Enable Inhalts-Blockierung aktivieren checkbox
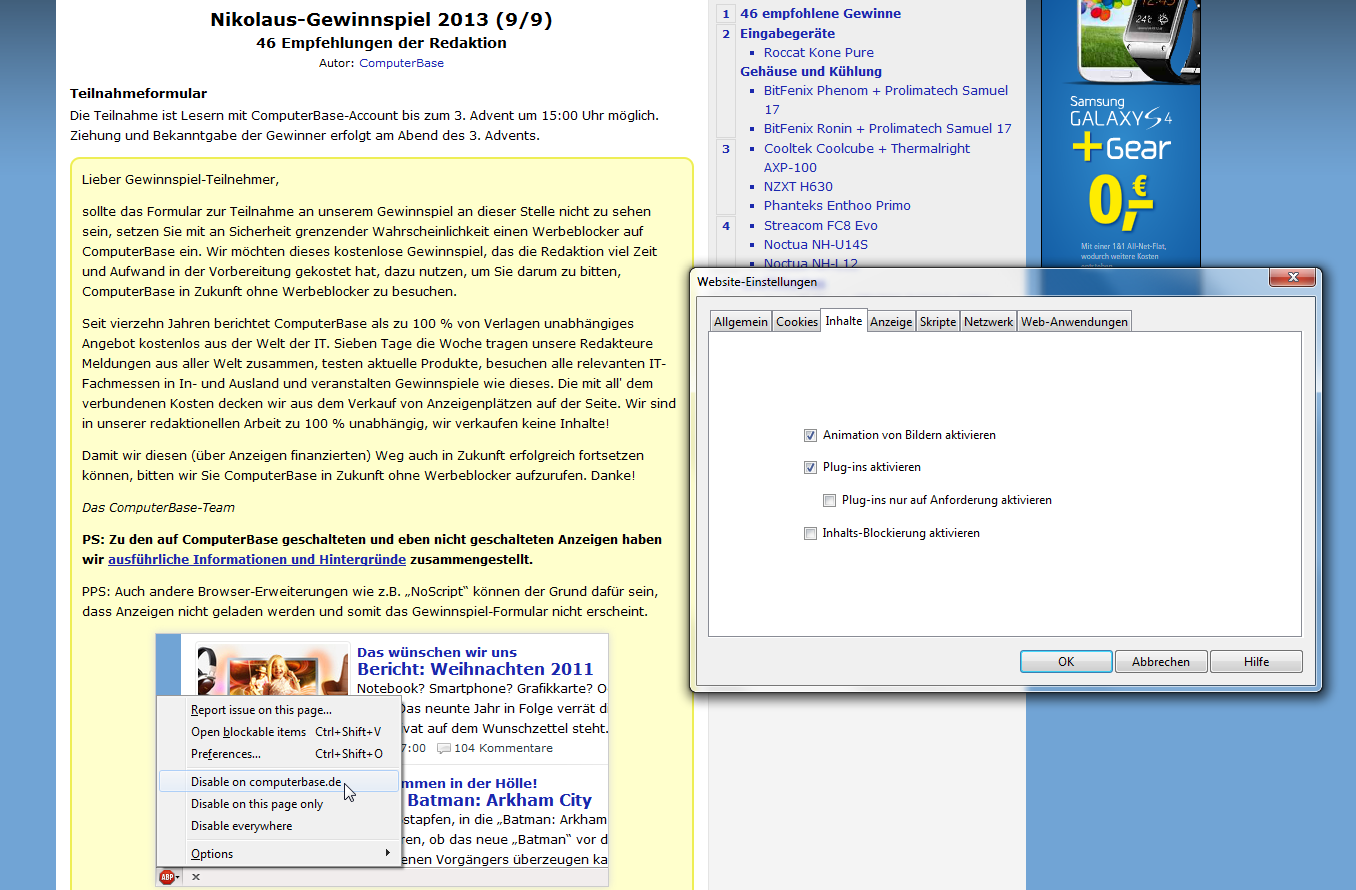This screenshot has height=890, width=1356. pyautogui.click(x=810, y=533)
